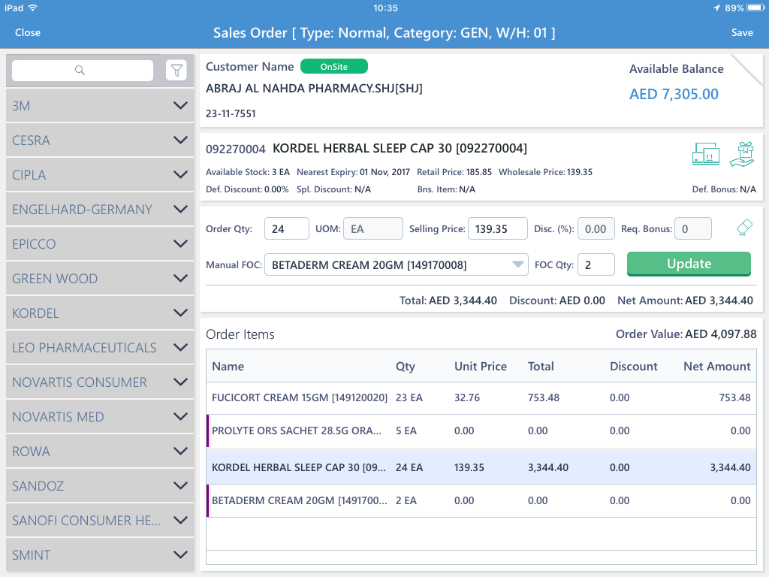Expand the LEO PHARMACEUTICALS brand section
Viewport: 769px width, 577px height.
click(100, 348)
